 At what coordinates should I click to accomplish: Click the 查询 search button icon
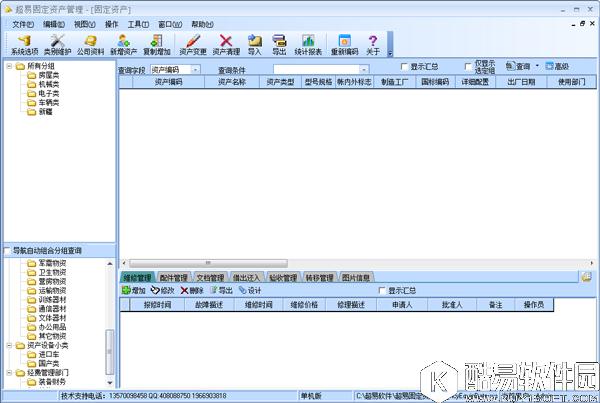[517, 66]
